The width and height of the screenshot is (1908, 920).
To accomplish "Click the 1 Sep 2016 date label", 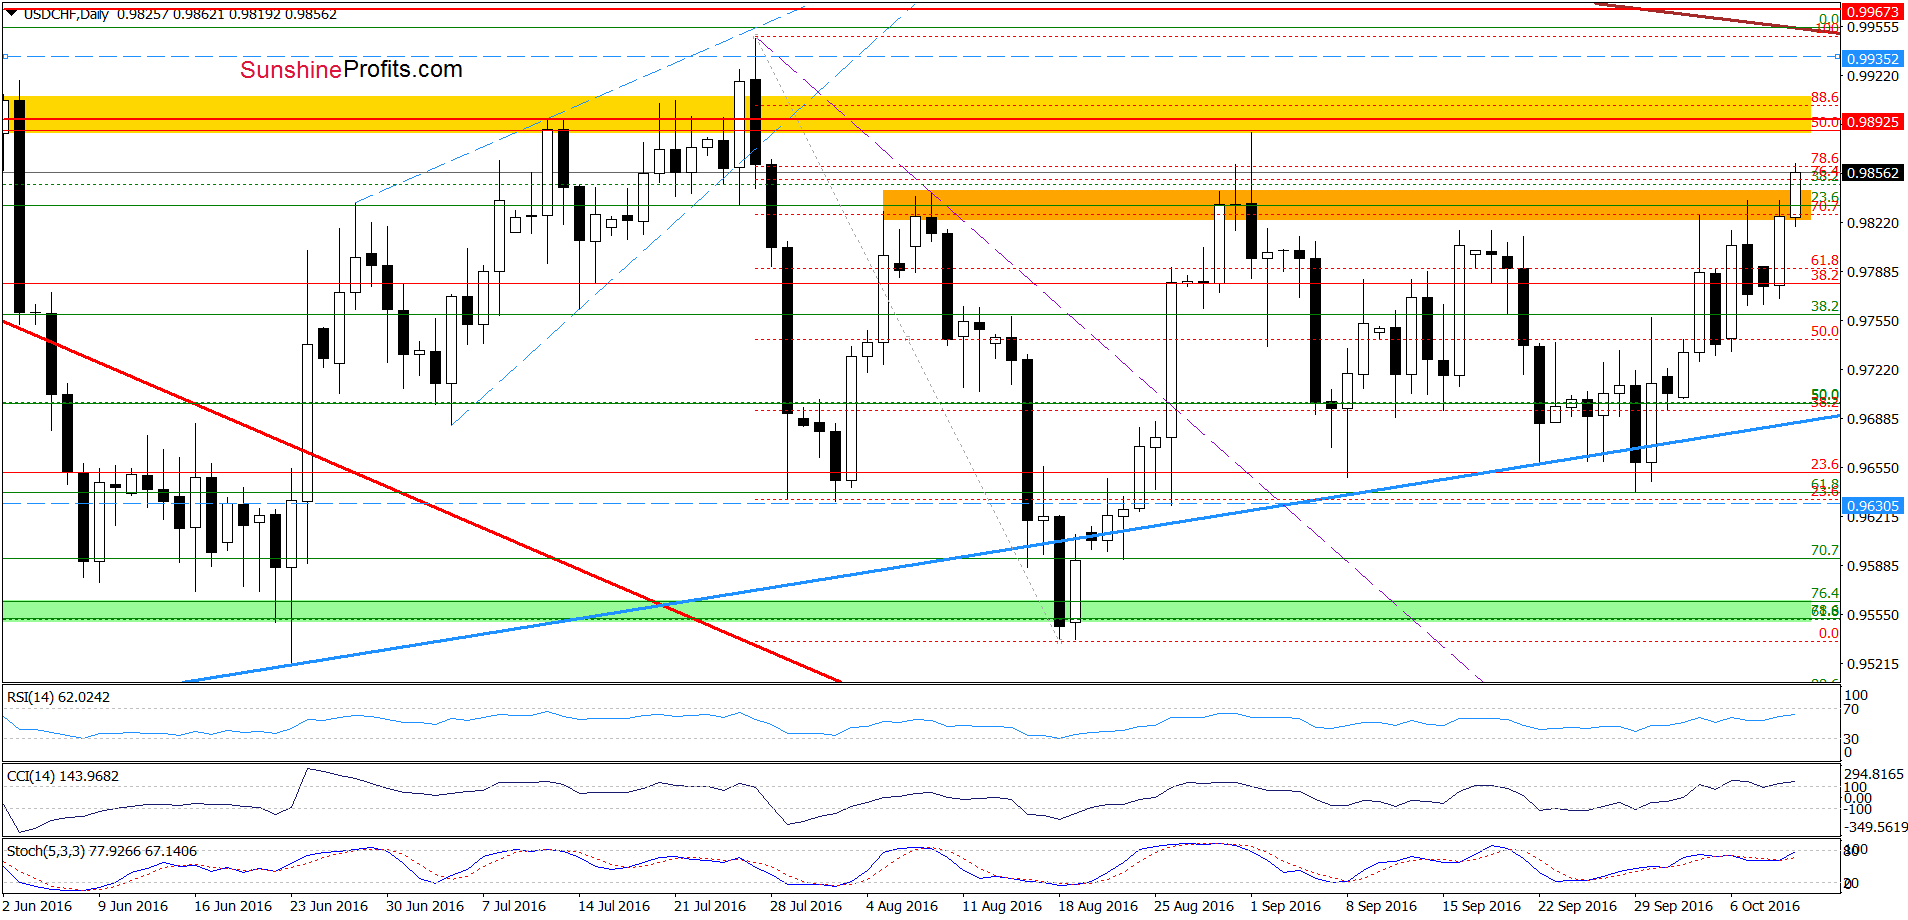I will pyautogui.click(x=1286, y=906).
